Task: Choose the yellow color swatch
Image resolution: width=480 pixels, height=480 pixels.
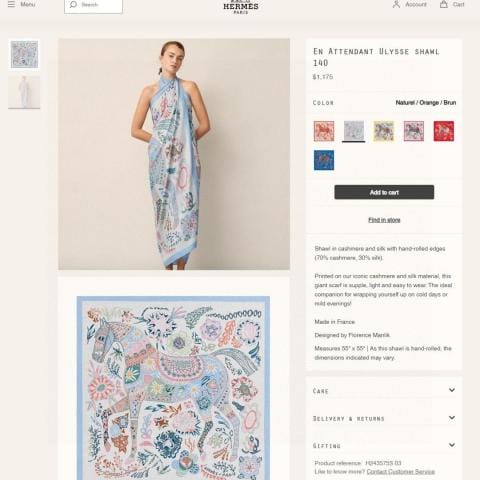Action: point(384,131)
